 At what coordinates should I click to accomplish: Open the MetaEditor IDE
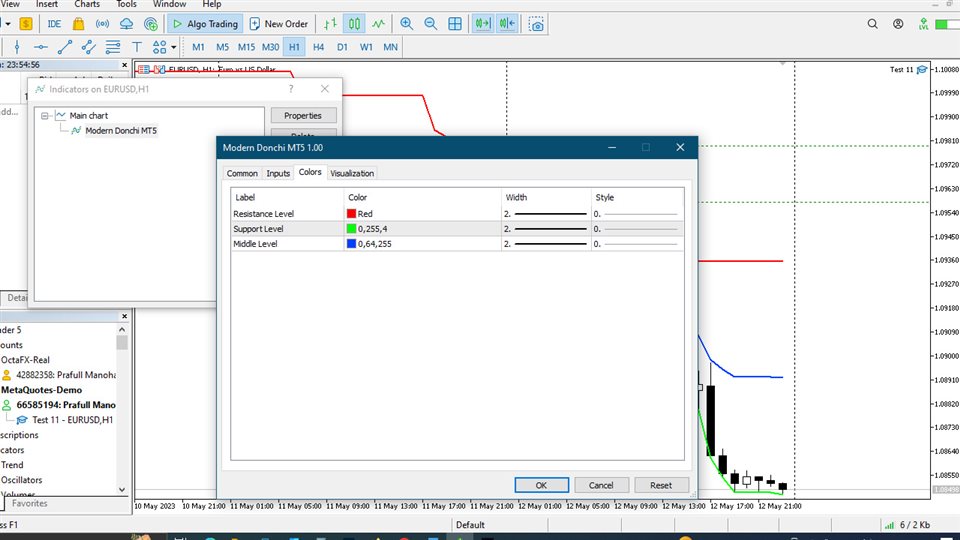point(54,23)
